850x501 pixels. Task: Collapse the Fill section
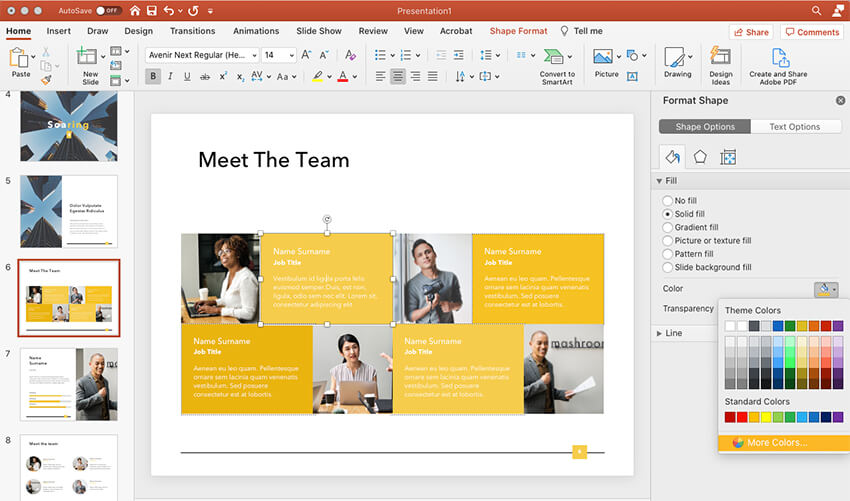659,181
